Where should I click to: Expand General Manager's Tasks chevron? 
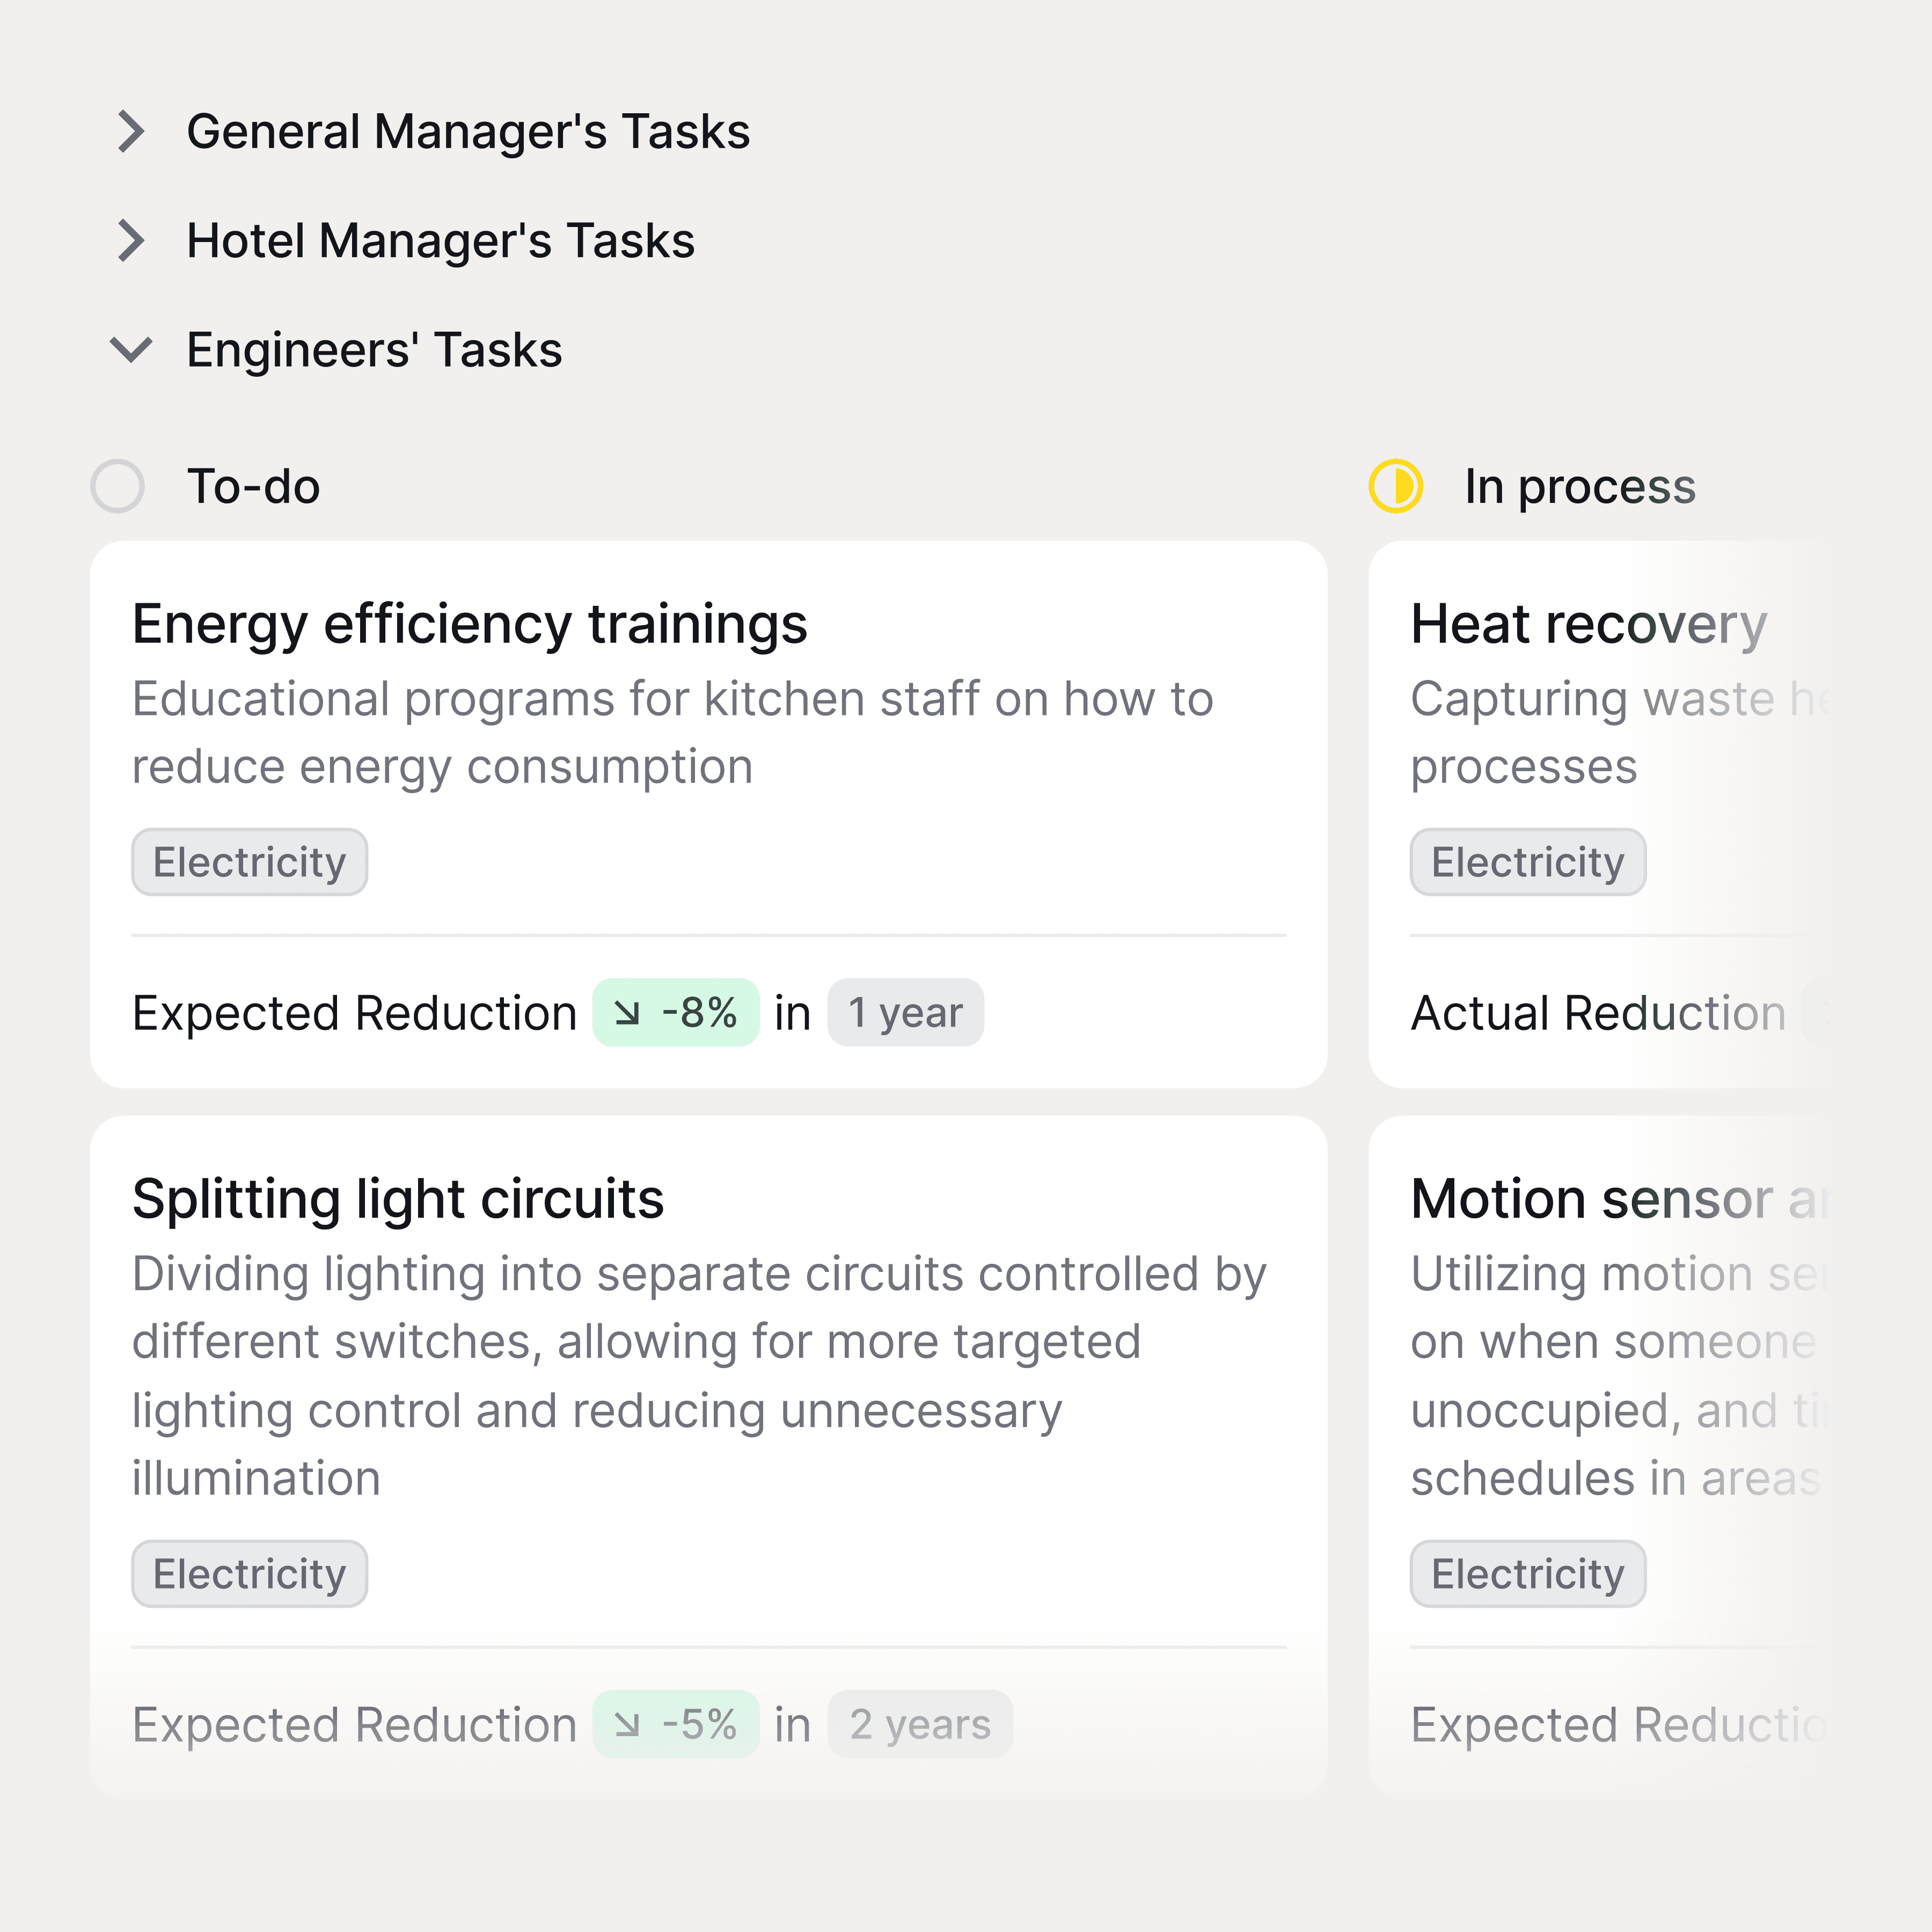[x=131, y=131]
